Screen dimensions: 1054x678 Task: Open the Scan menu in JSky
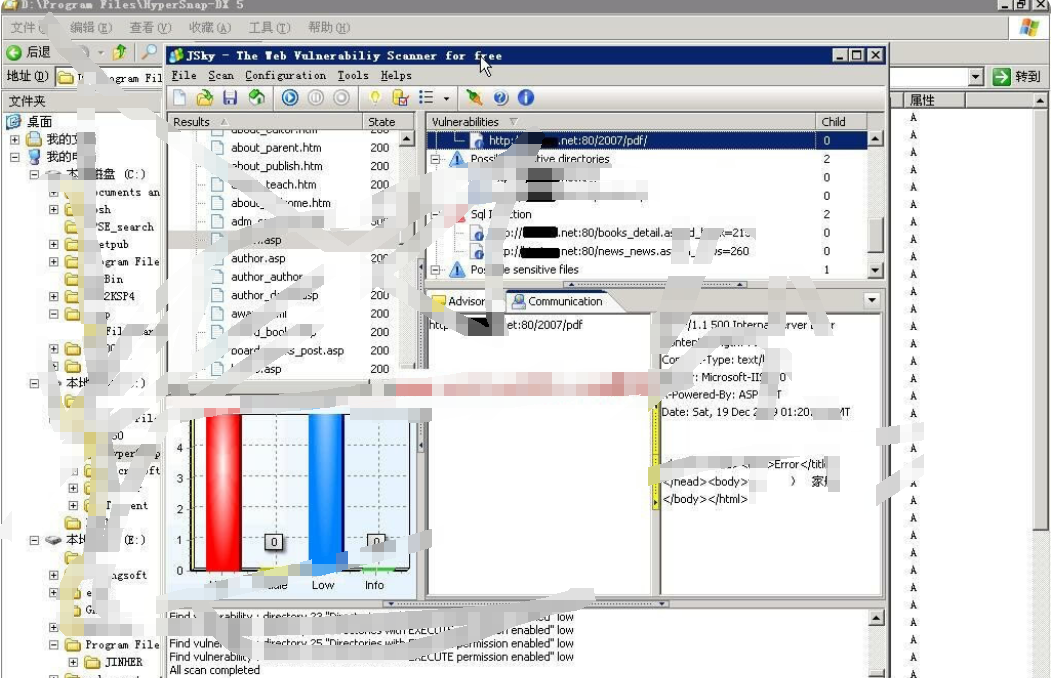220,75
